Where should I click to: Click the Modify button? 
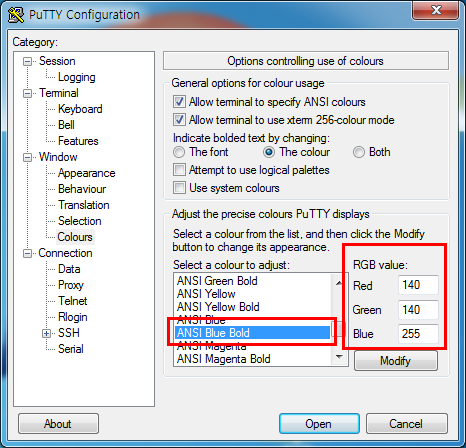396,361
